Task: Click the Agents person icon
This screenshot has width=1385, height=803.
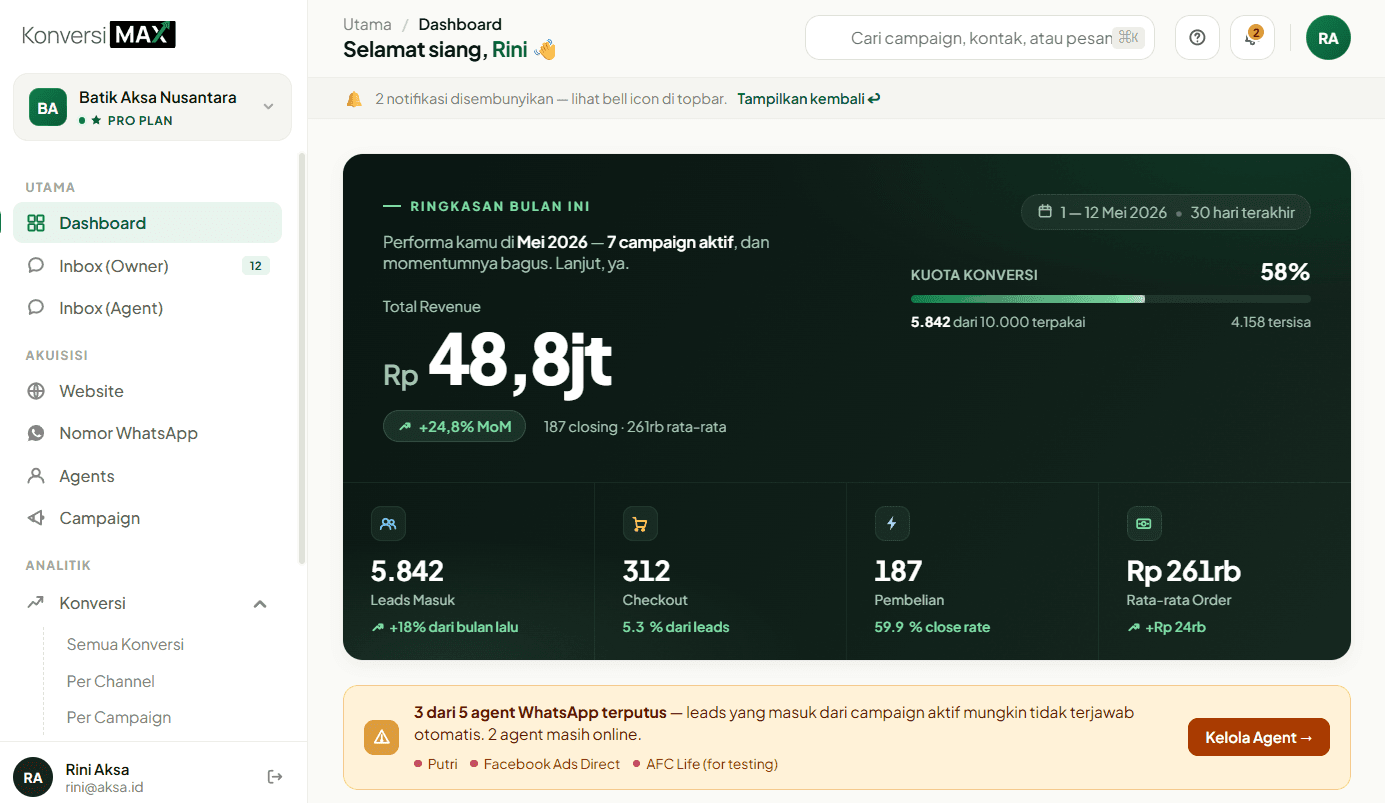Action: tap(36, 476)
